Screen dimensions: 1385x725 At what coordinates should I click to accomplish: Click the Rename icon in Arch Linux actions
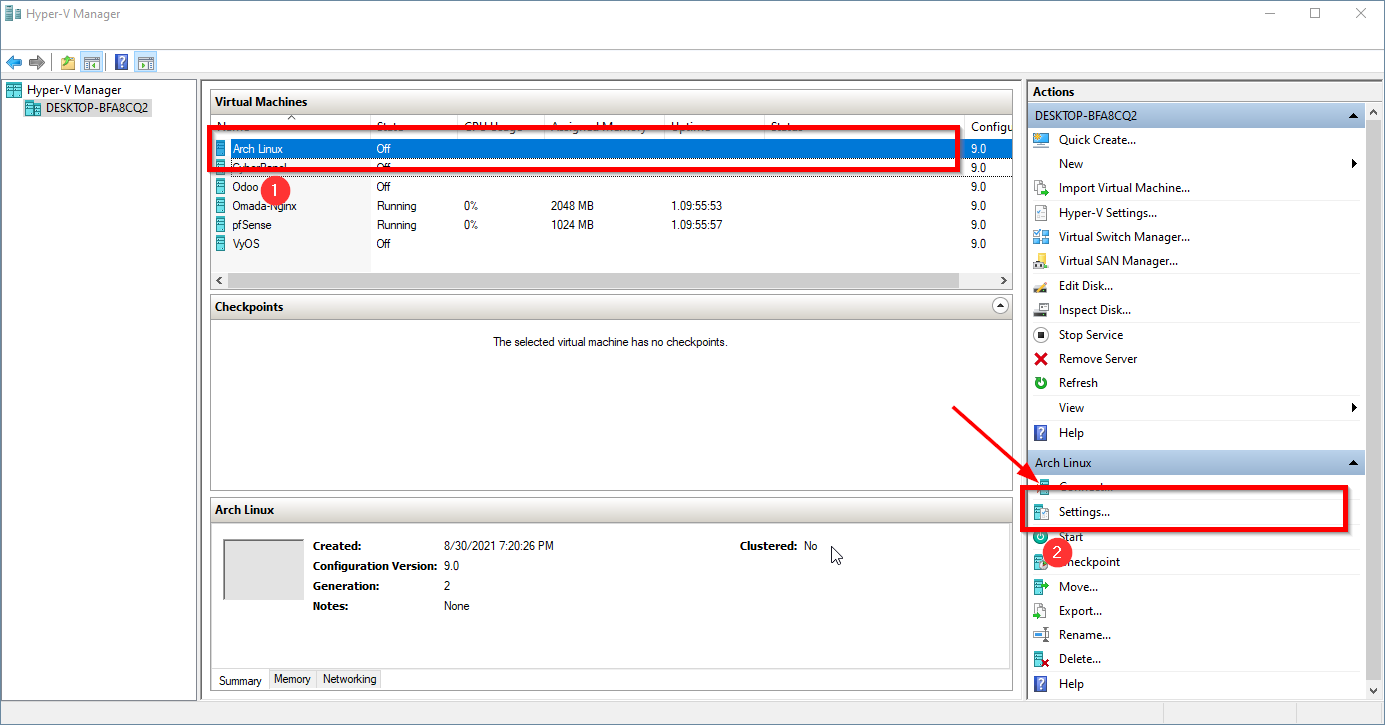(1041, 635)
